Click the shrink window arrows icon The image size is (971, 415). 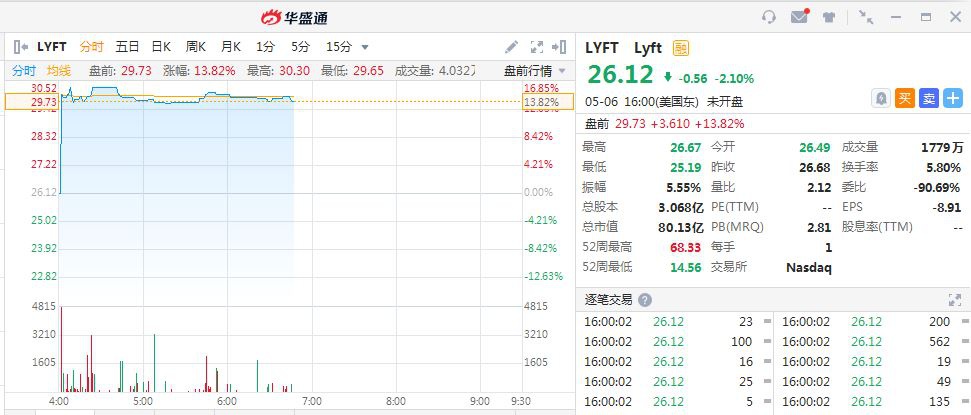[x=866, y=17]
